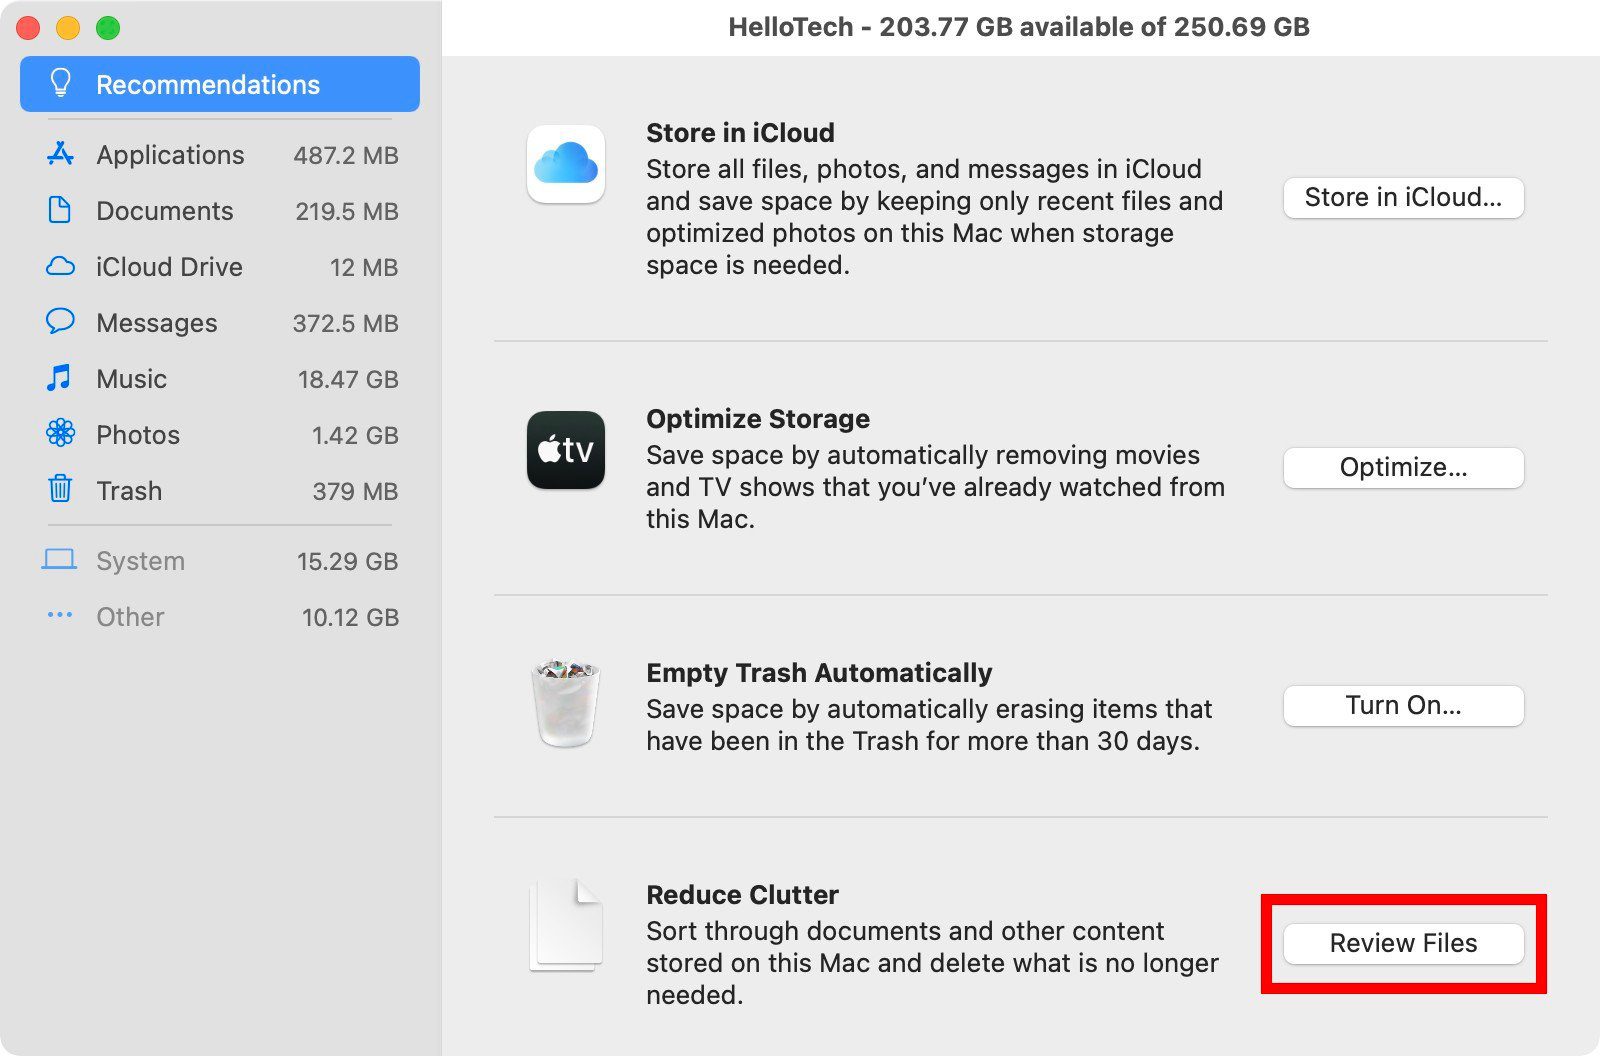
Task: Click the Store in iCloud heading
Action: 740,133
